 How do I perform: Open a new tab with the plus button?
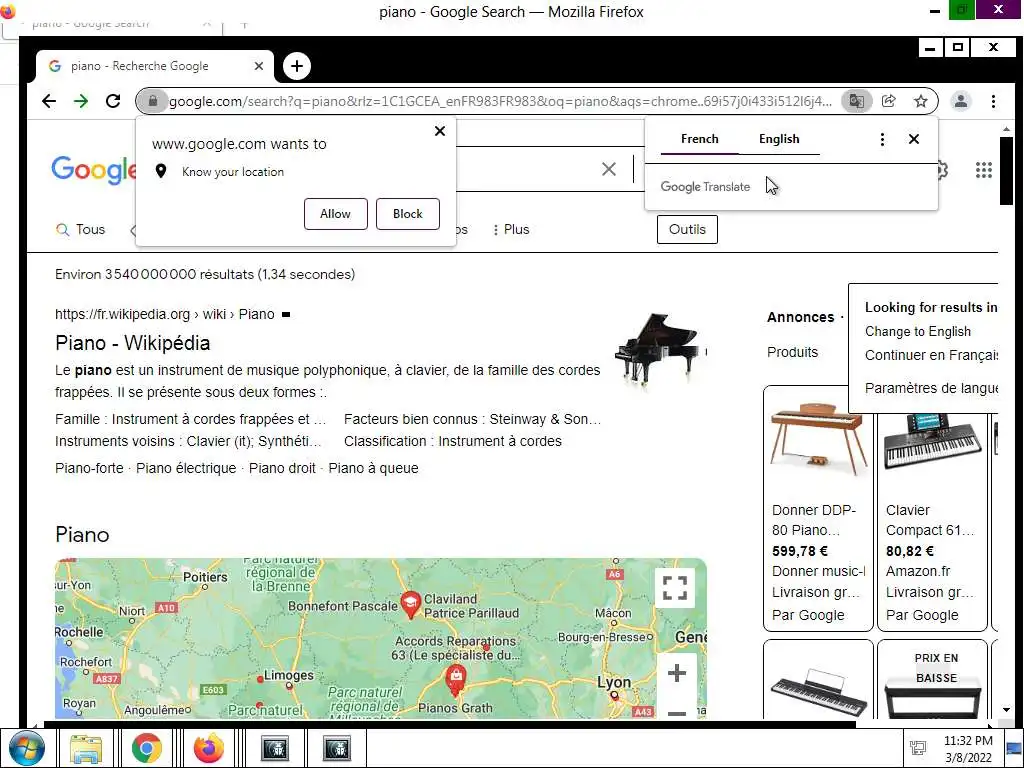click(x=296, y=66)
